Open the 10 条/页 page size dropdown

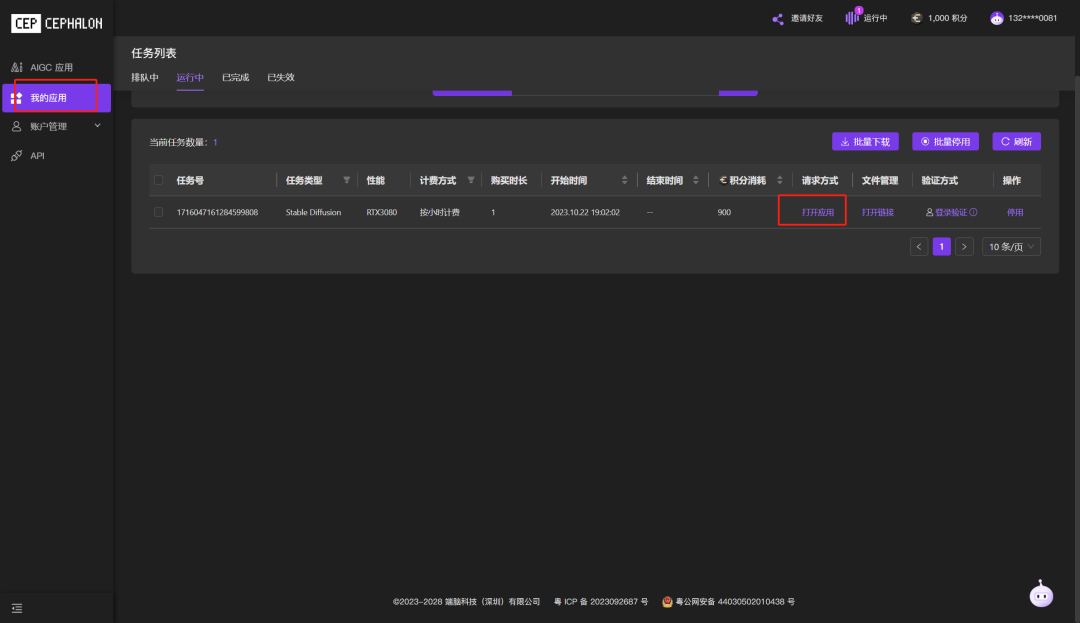coord(1013,247)
